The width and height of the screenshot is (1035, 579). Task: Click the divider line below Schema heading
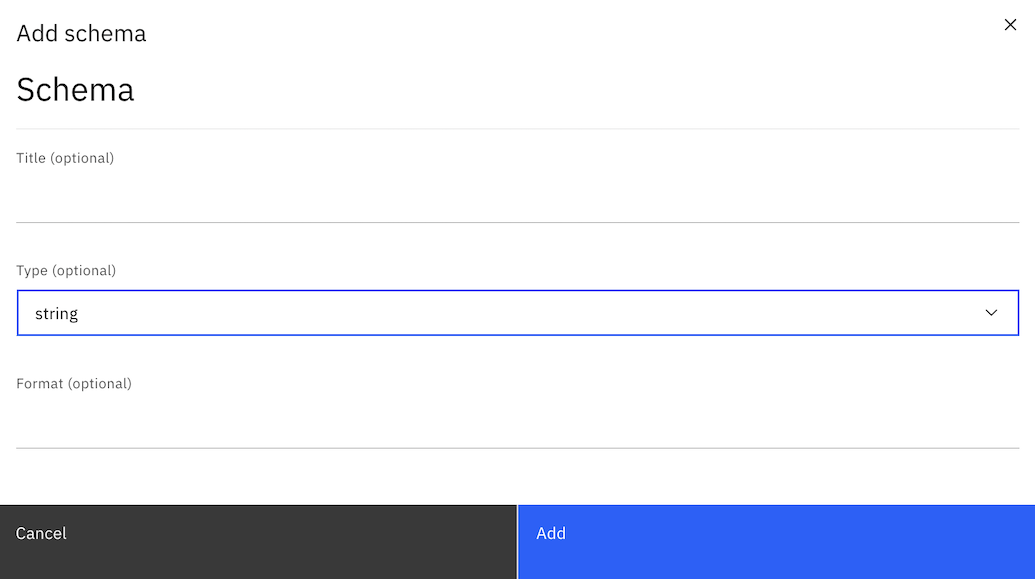(517, 129)
